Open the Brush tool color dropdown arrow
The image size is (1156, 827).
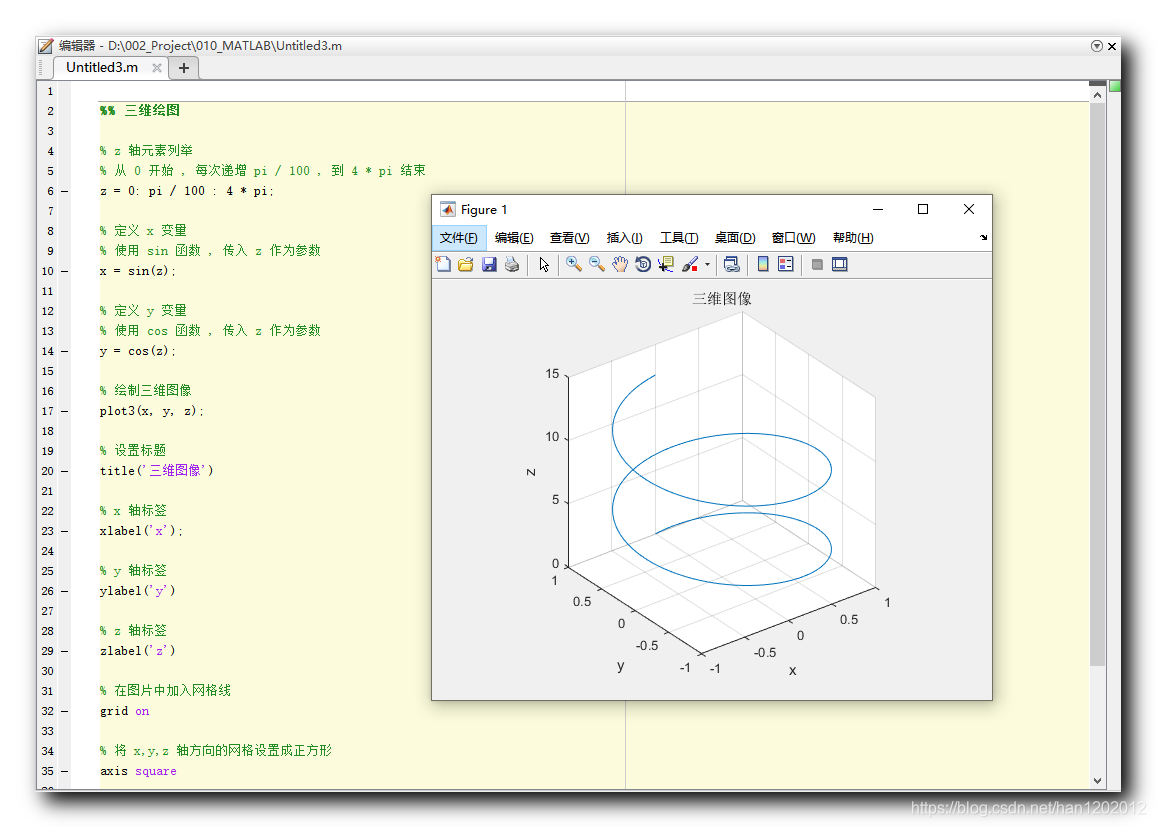(707, 265)
